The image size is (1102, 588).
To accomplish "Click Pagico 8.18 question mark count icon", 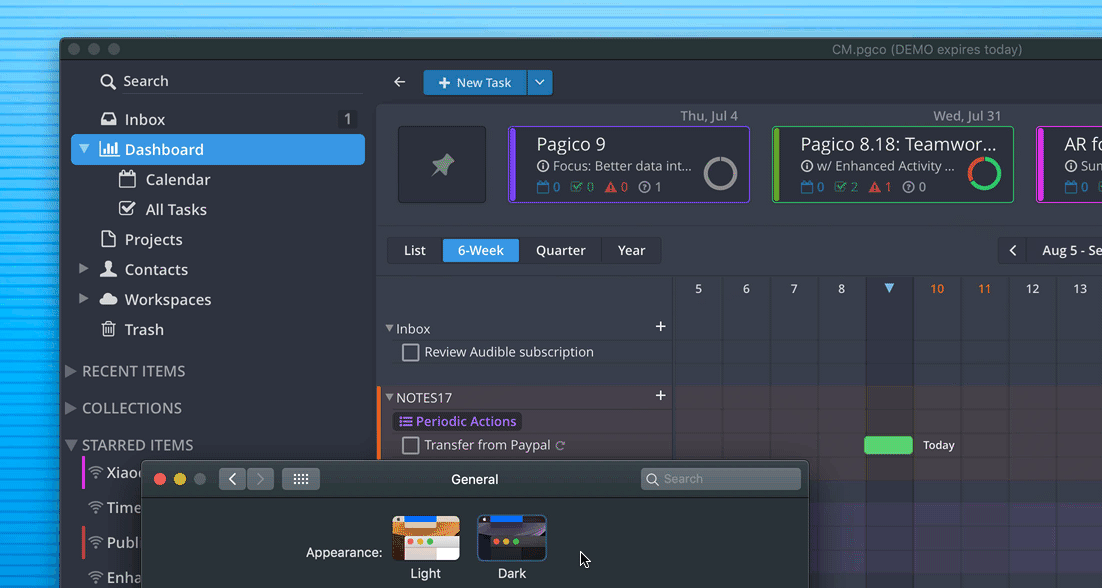I will (x=909, y=187).
